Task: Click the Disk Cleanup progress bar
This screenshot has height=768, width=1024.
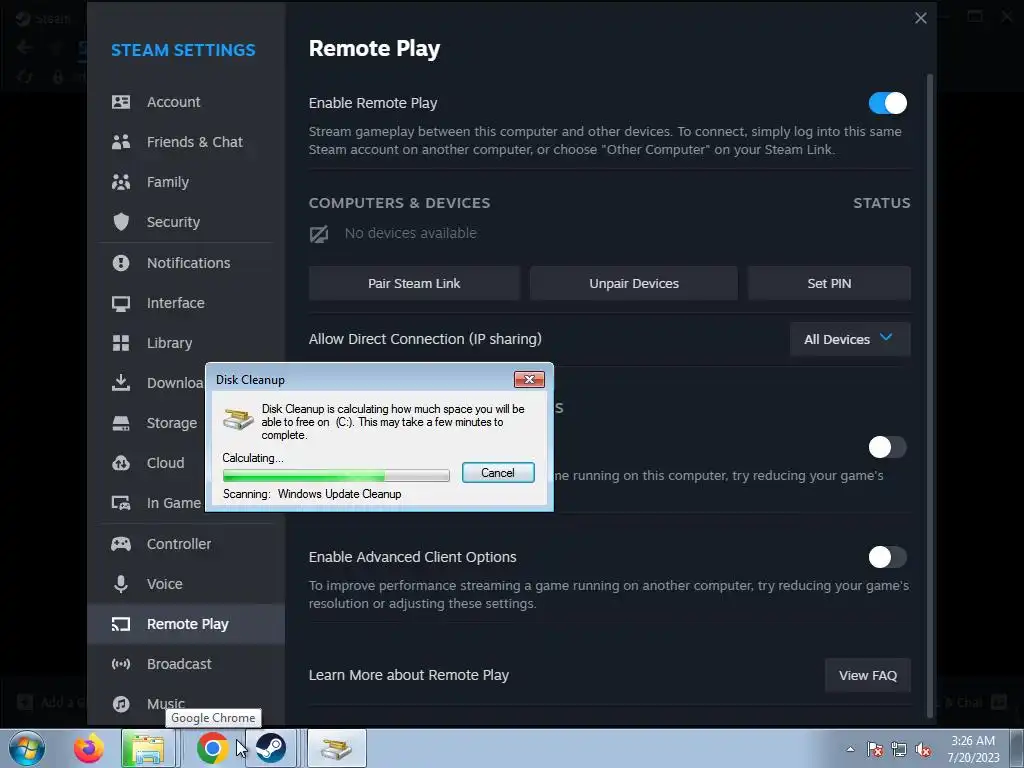Action: tap(336, 475)
